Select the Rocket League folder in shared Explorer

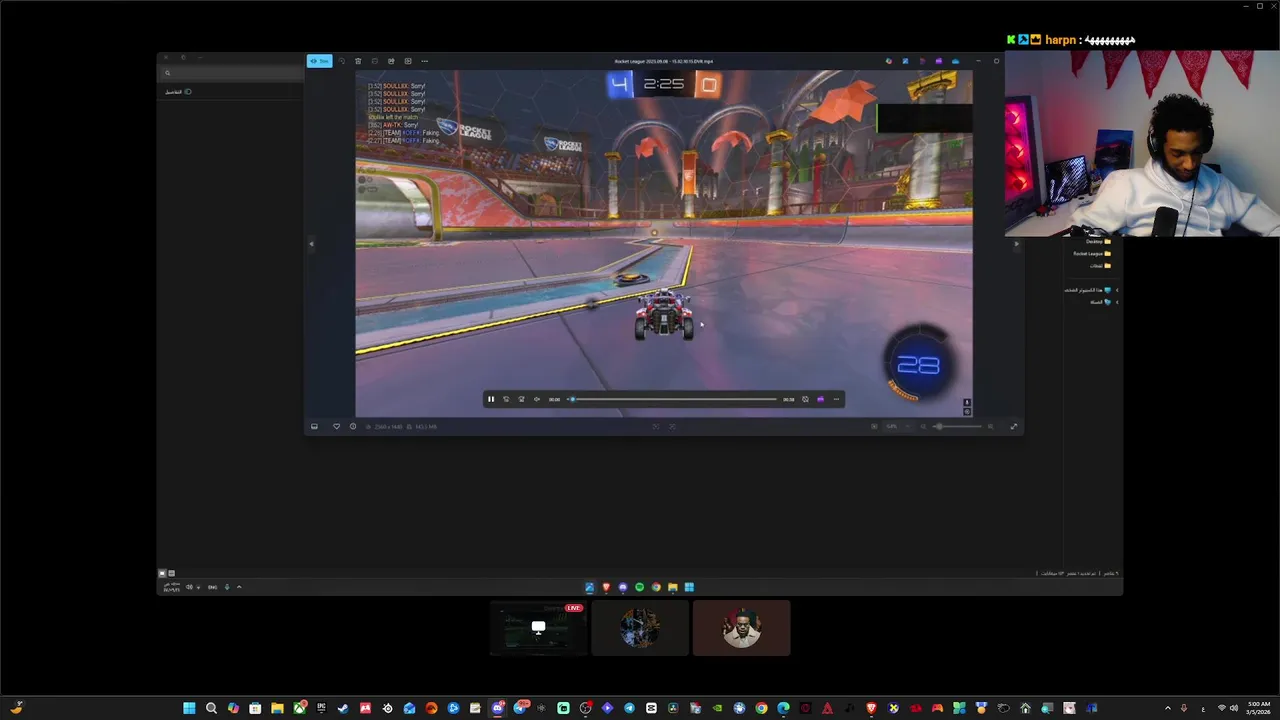point(1092,253)
